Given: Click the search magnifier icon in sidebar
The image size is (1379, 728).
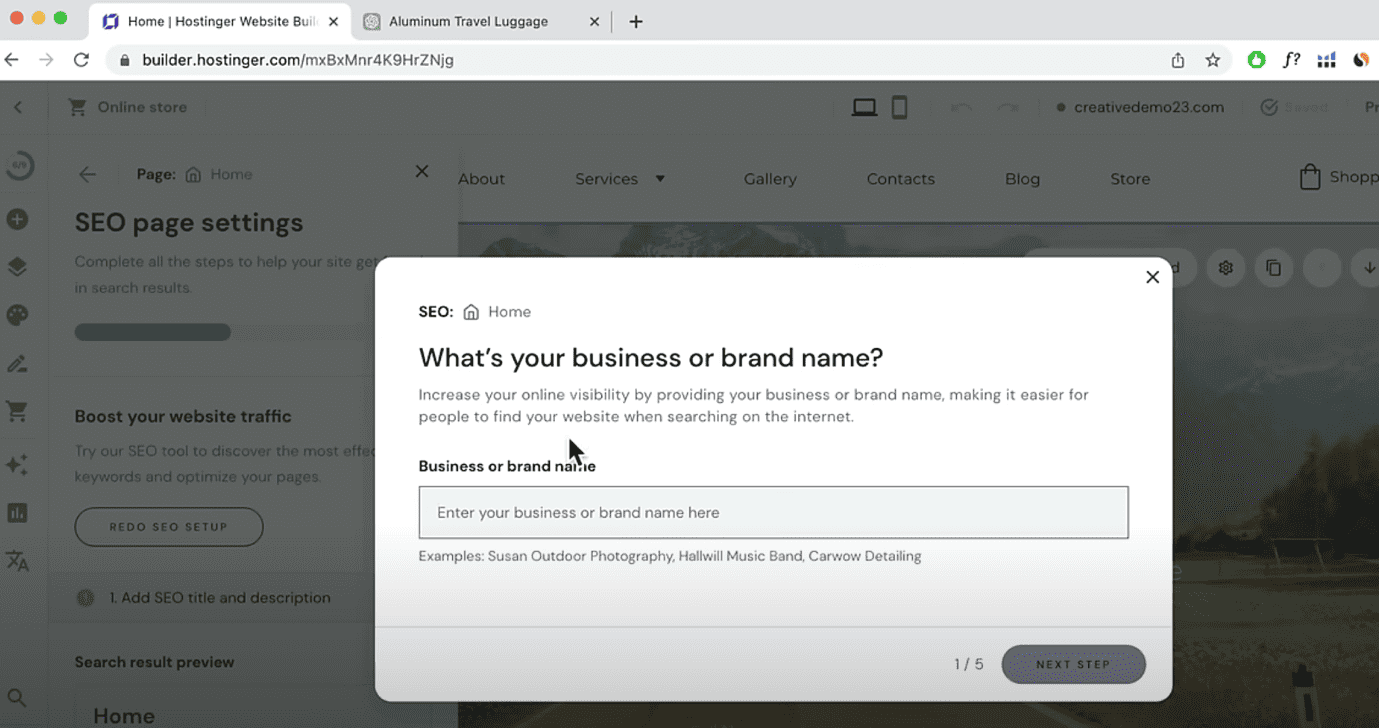Looking at the screenshot, I should 18,698.
